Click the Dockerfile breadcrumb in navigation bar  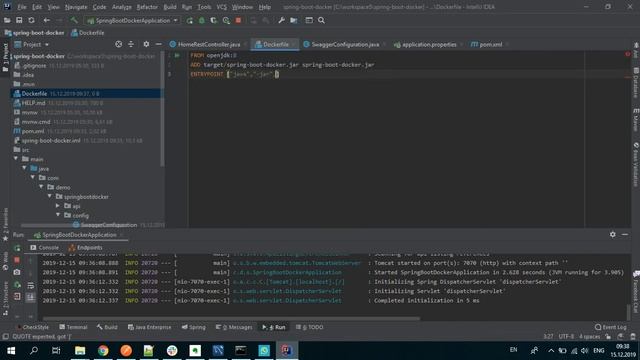tap(88, 33)
